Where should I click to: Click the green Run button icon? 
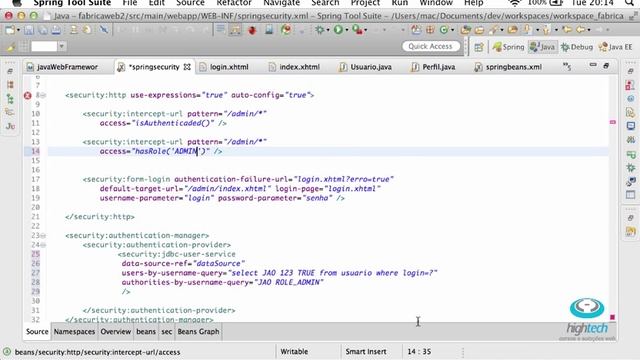tap(338, 30)
